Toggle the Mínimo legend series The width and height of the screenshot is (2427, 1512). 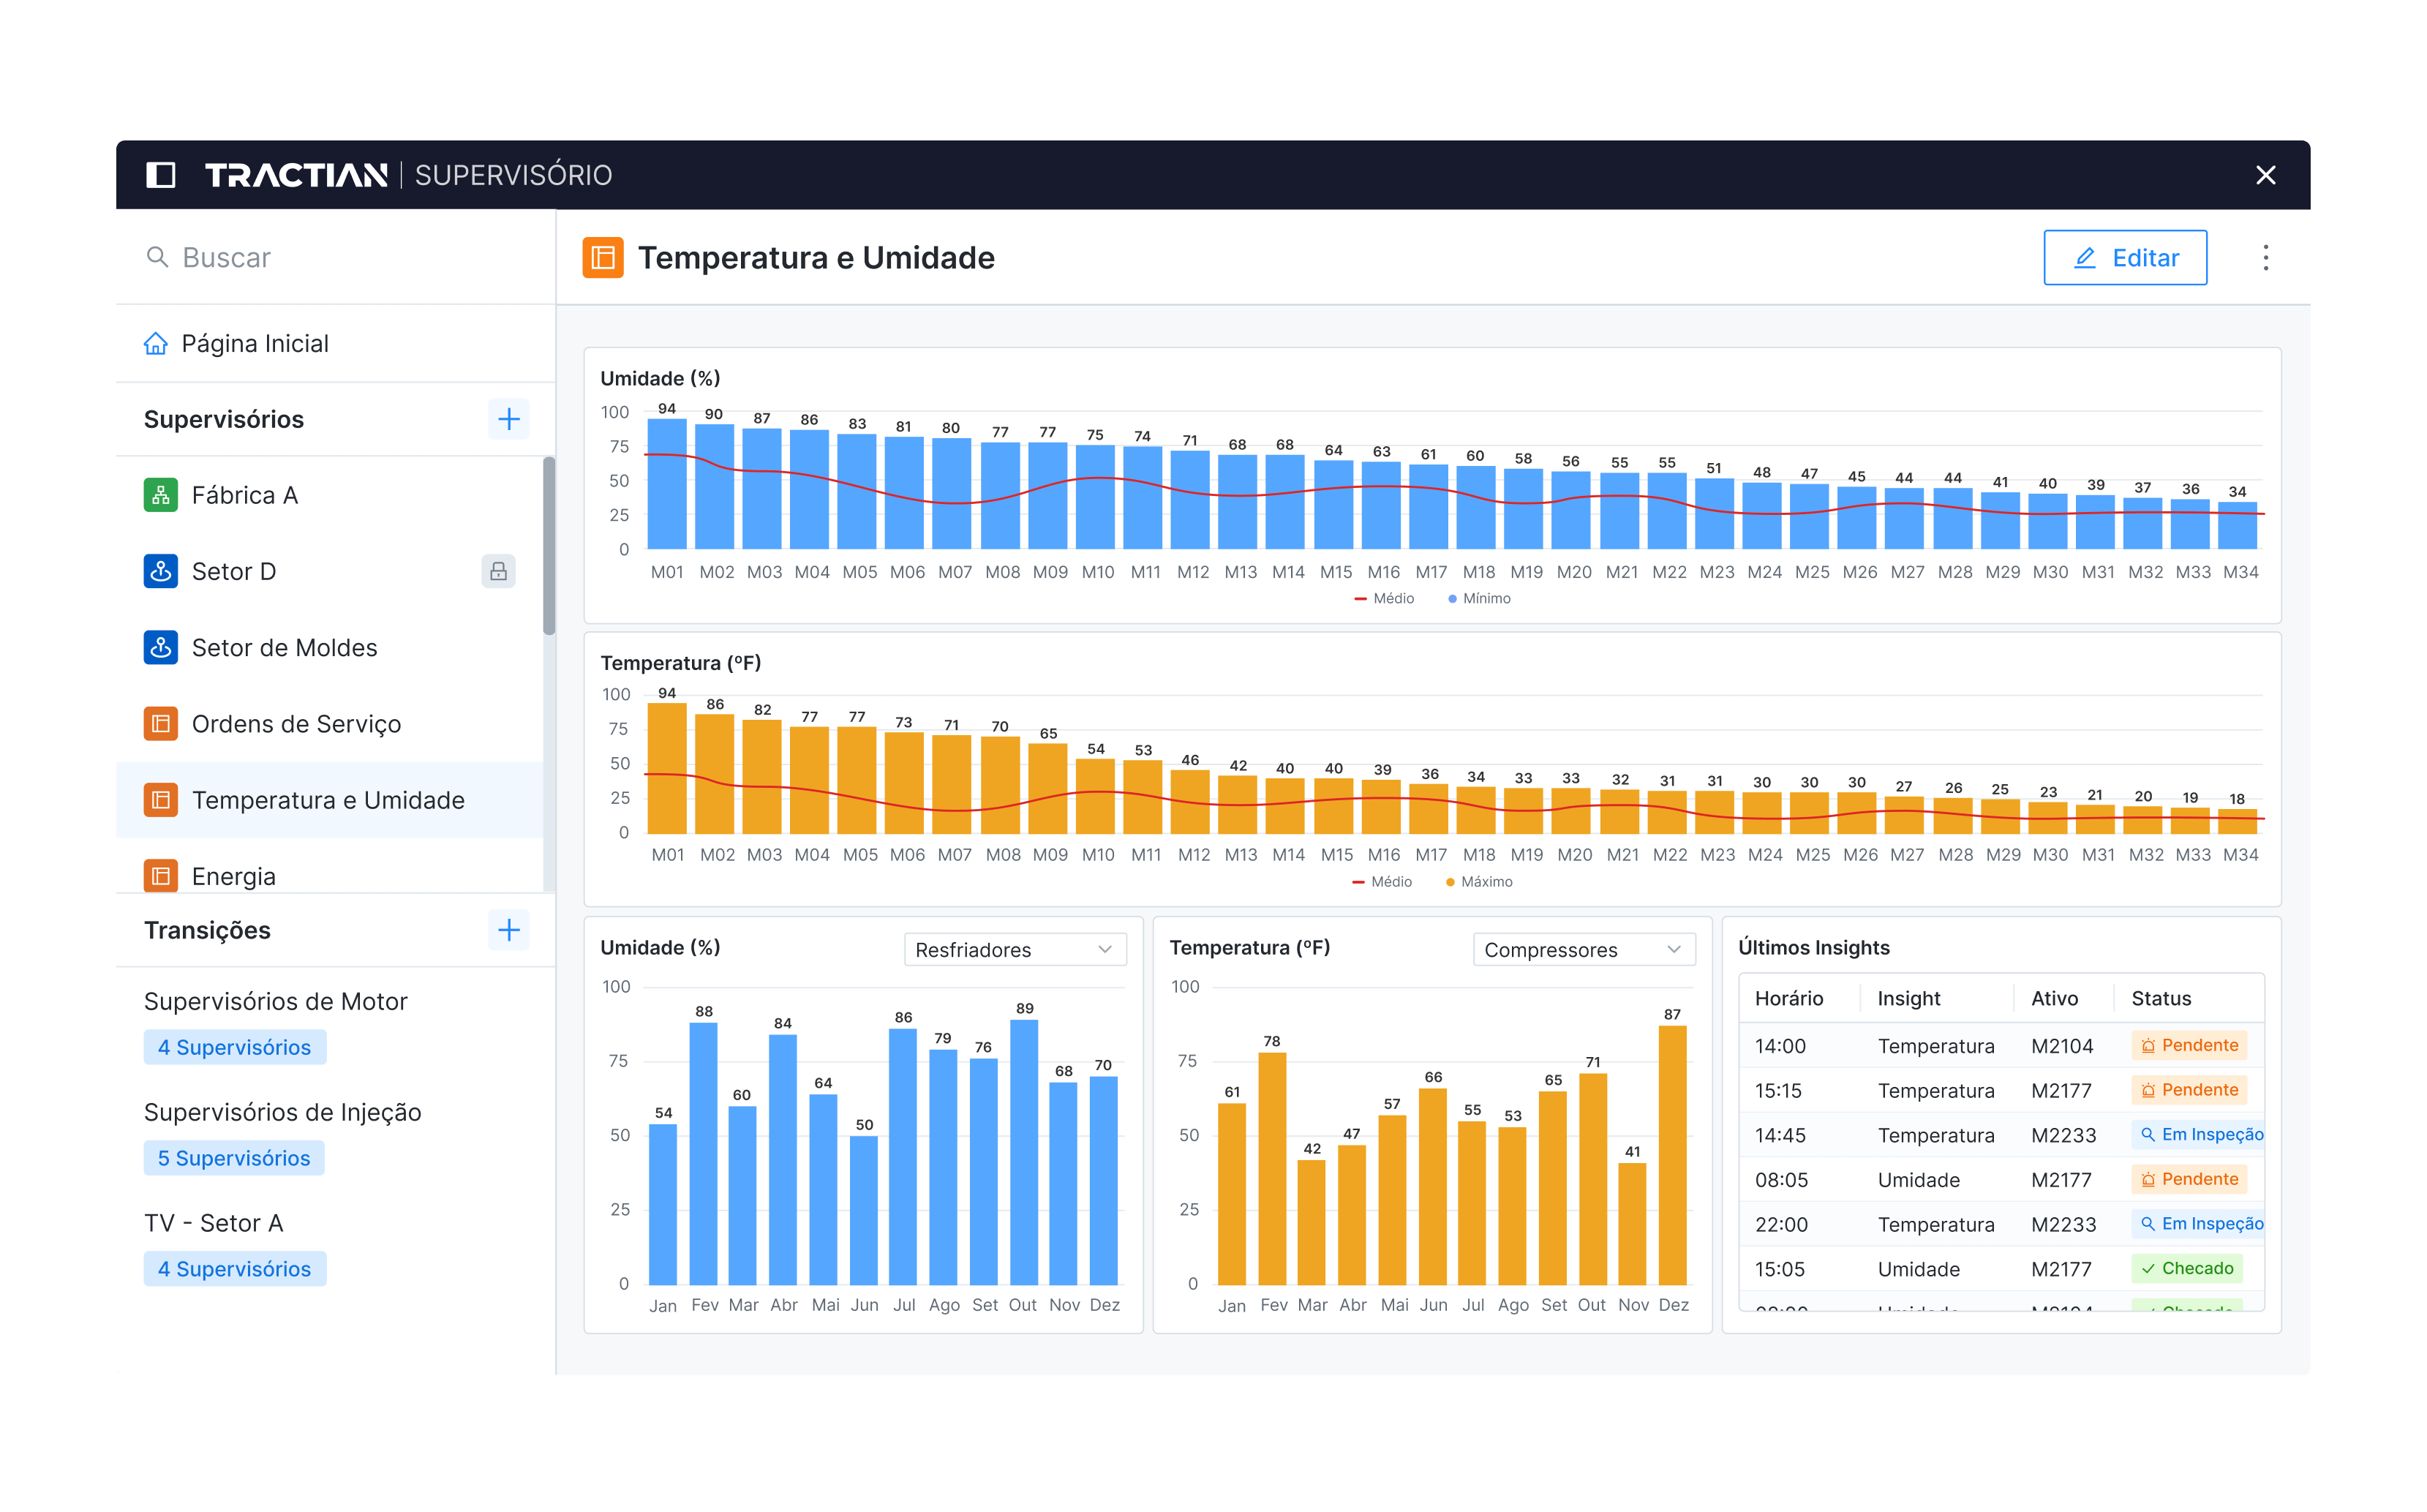[1479, 598]
